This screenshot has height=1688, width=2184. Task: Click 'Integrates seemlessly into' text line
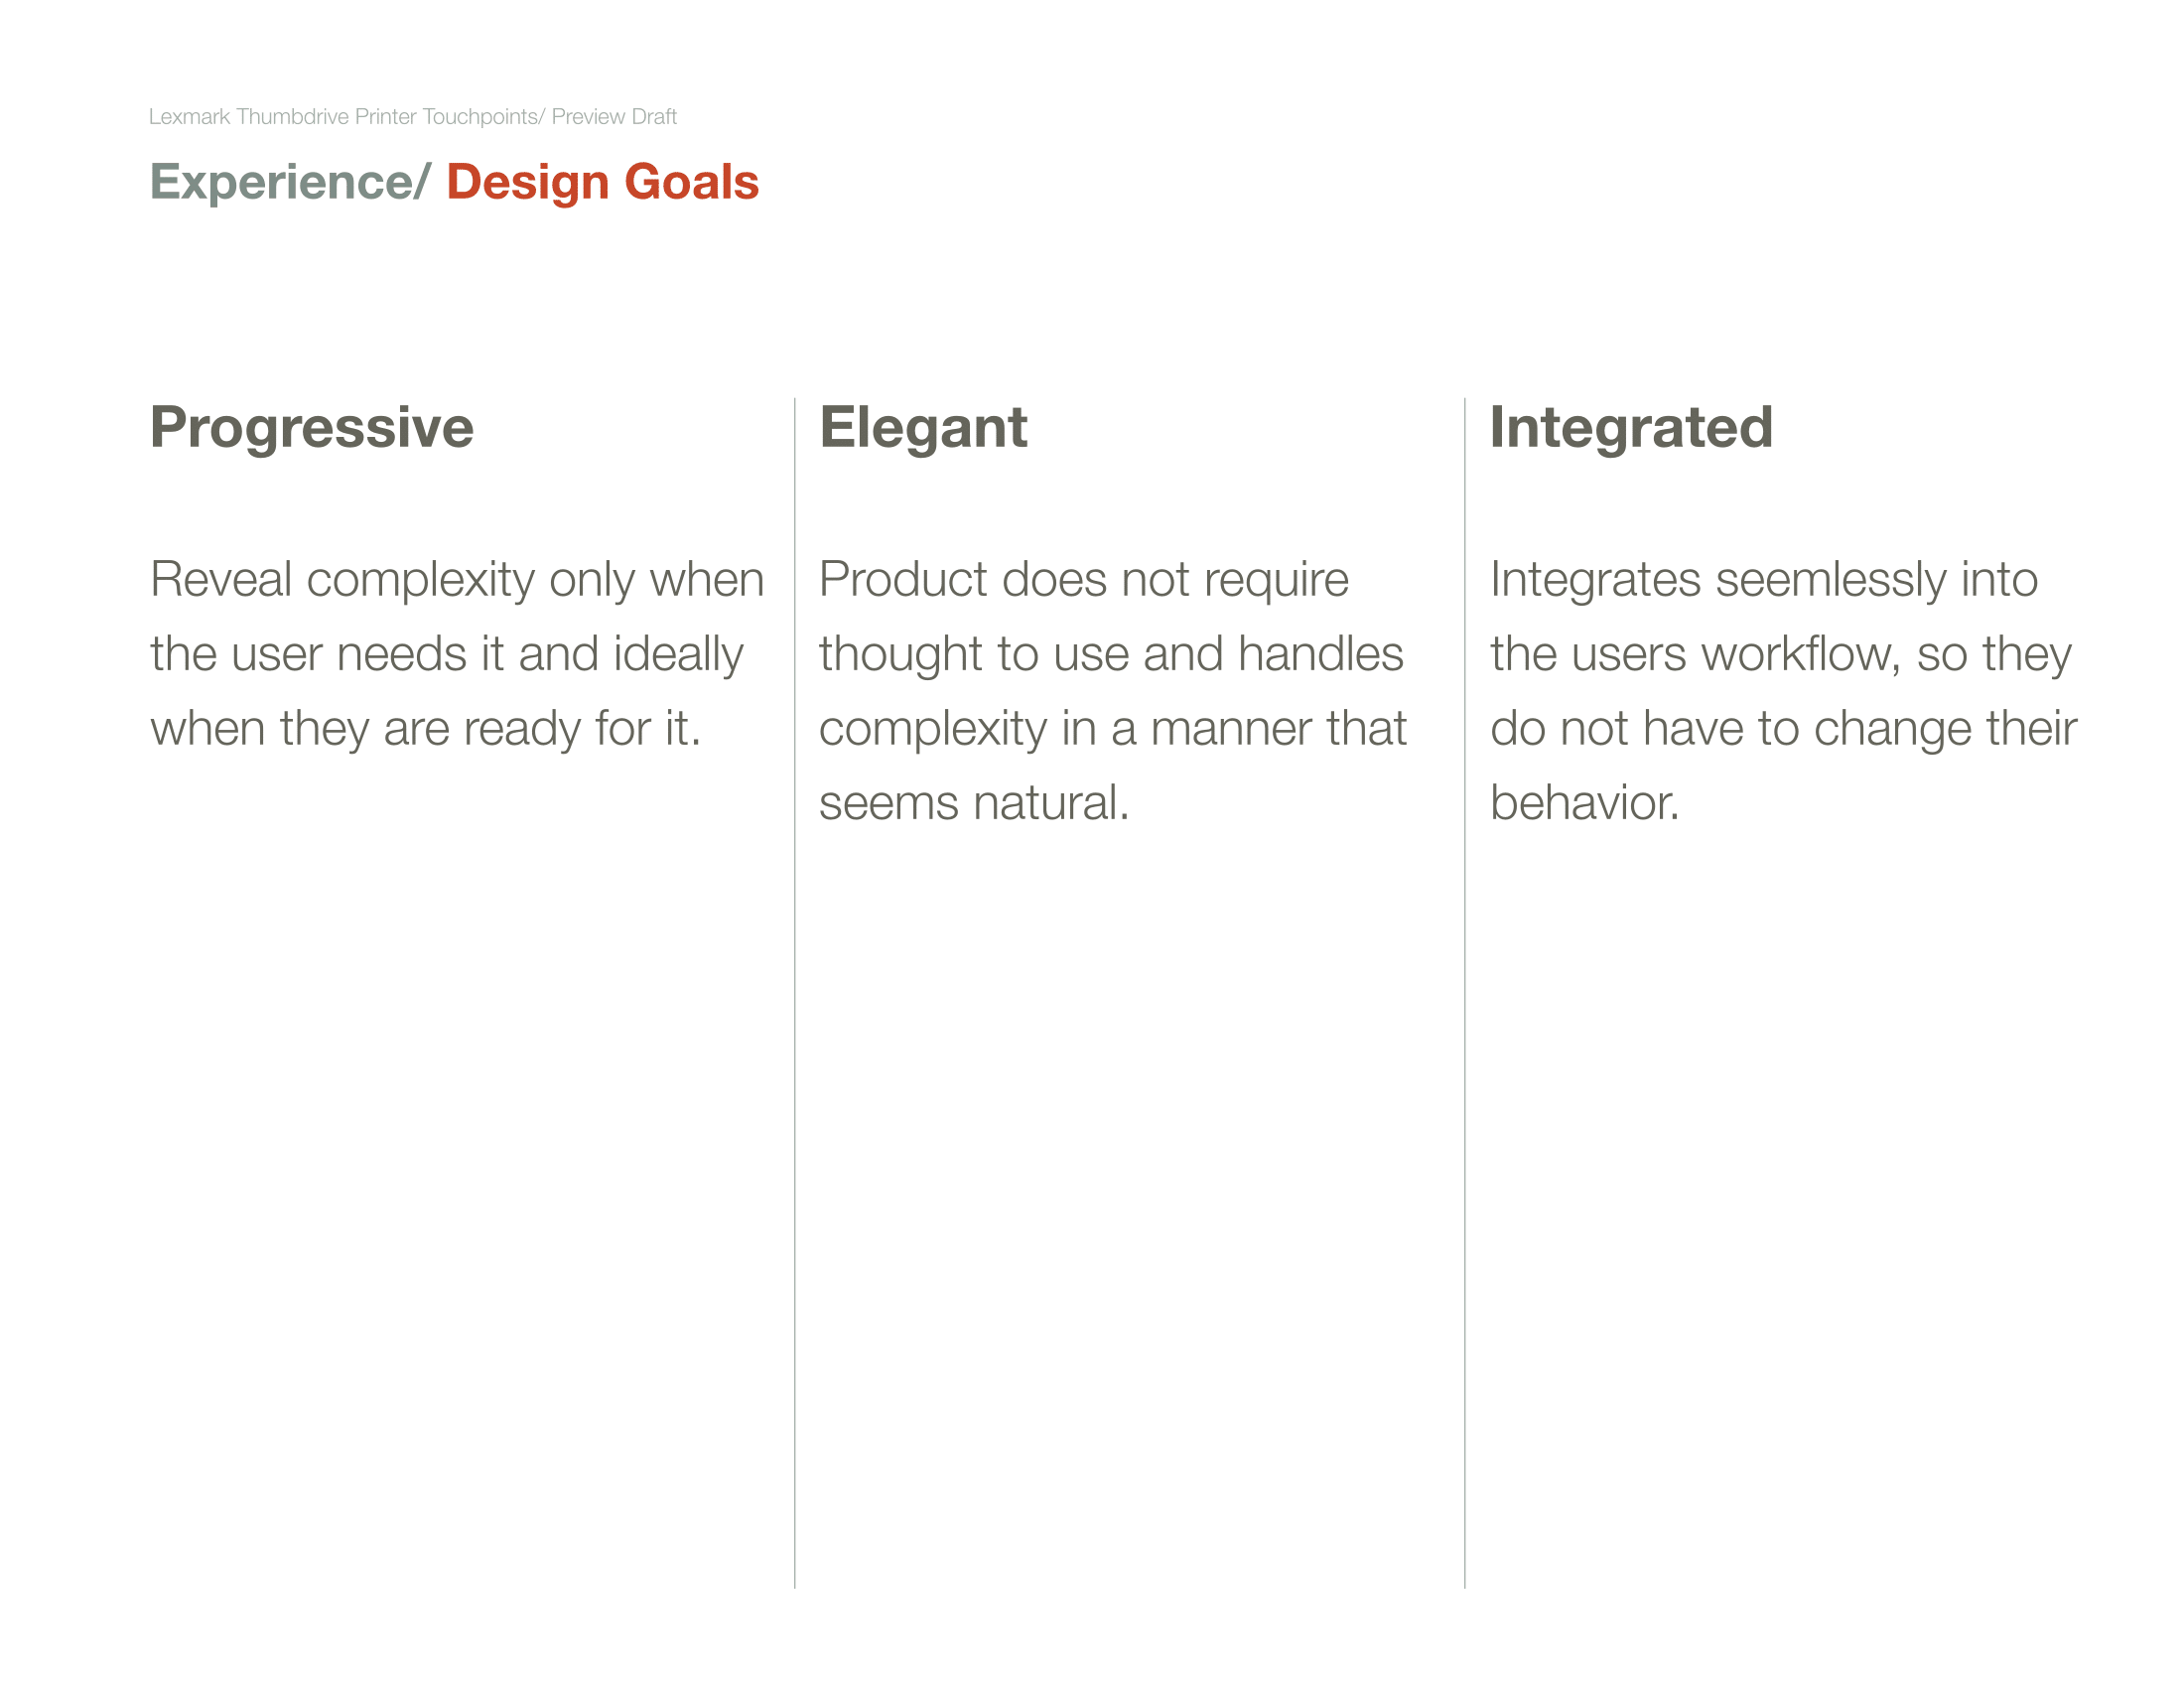1764,581
